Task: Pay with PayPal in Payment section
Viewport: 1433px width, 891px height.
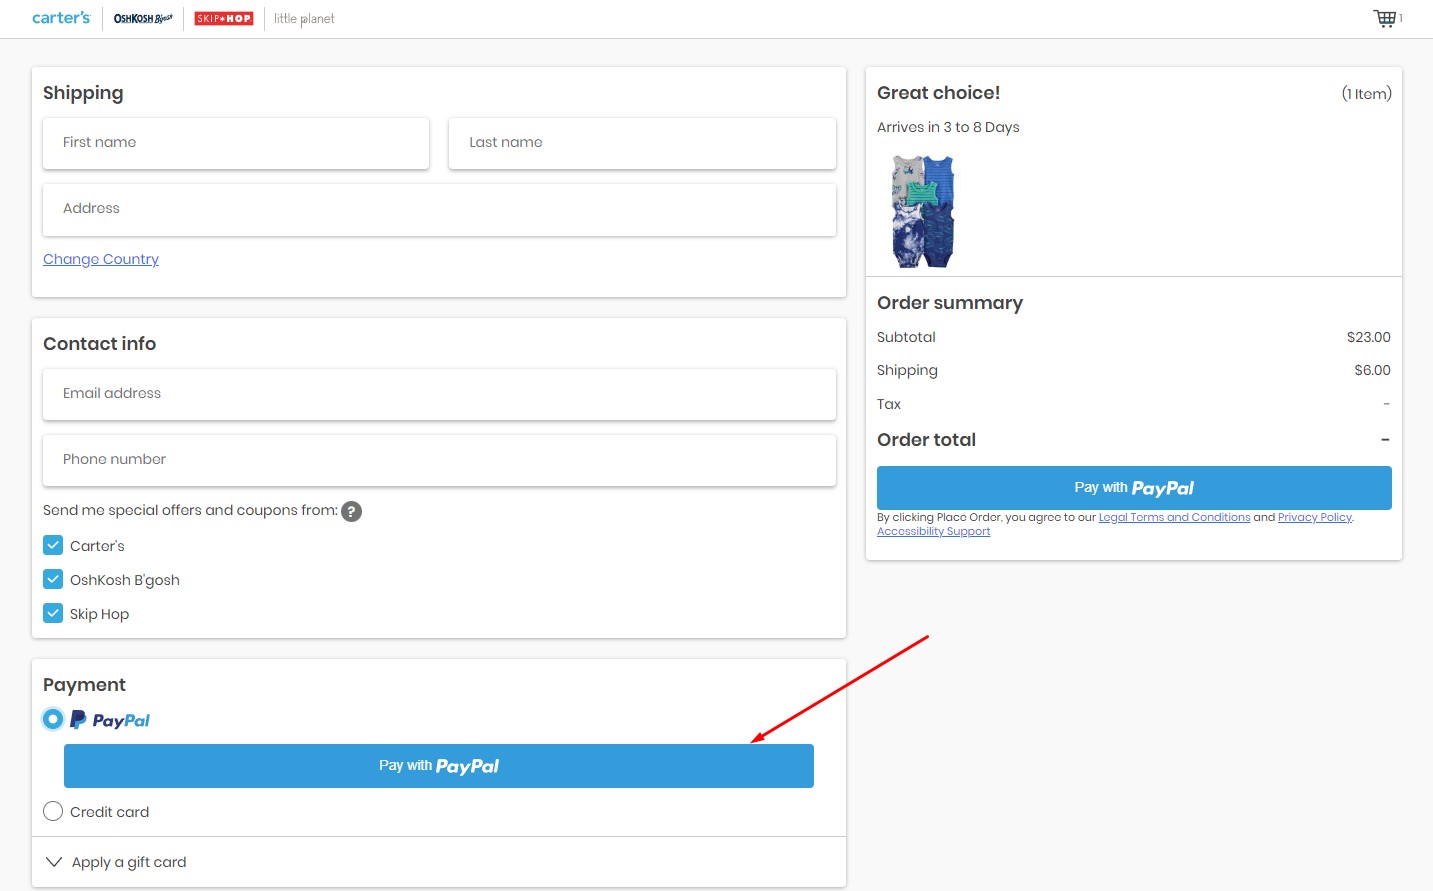Action: pos(439,766)
